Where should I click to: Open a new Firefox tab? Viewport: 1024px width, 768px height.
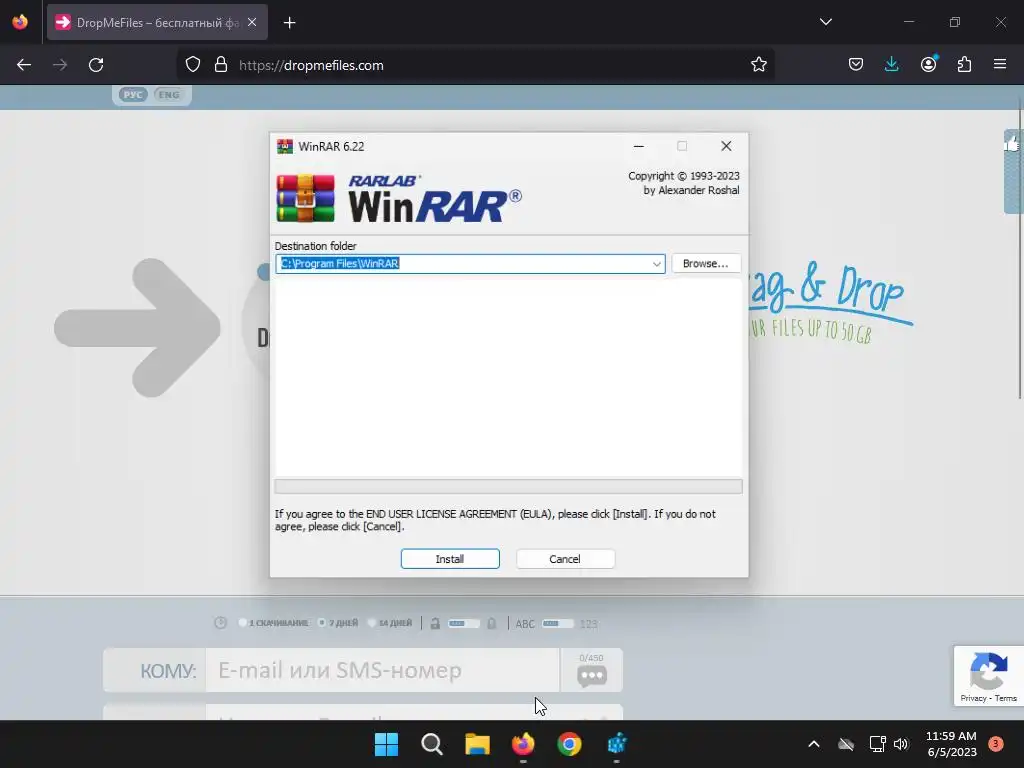click(290, 23)
